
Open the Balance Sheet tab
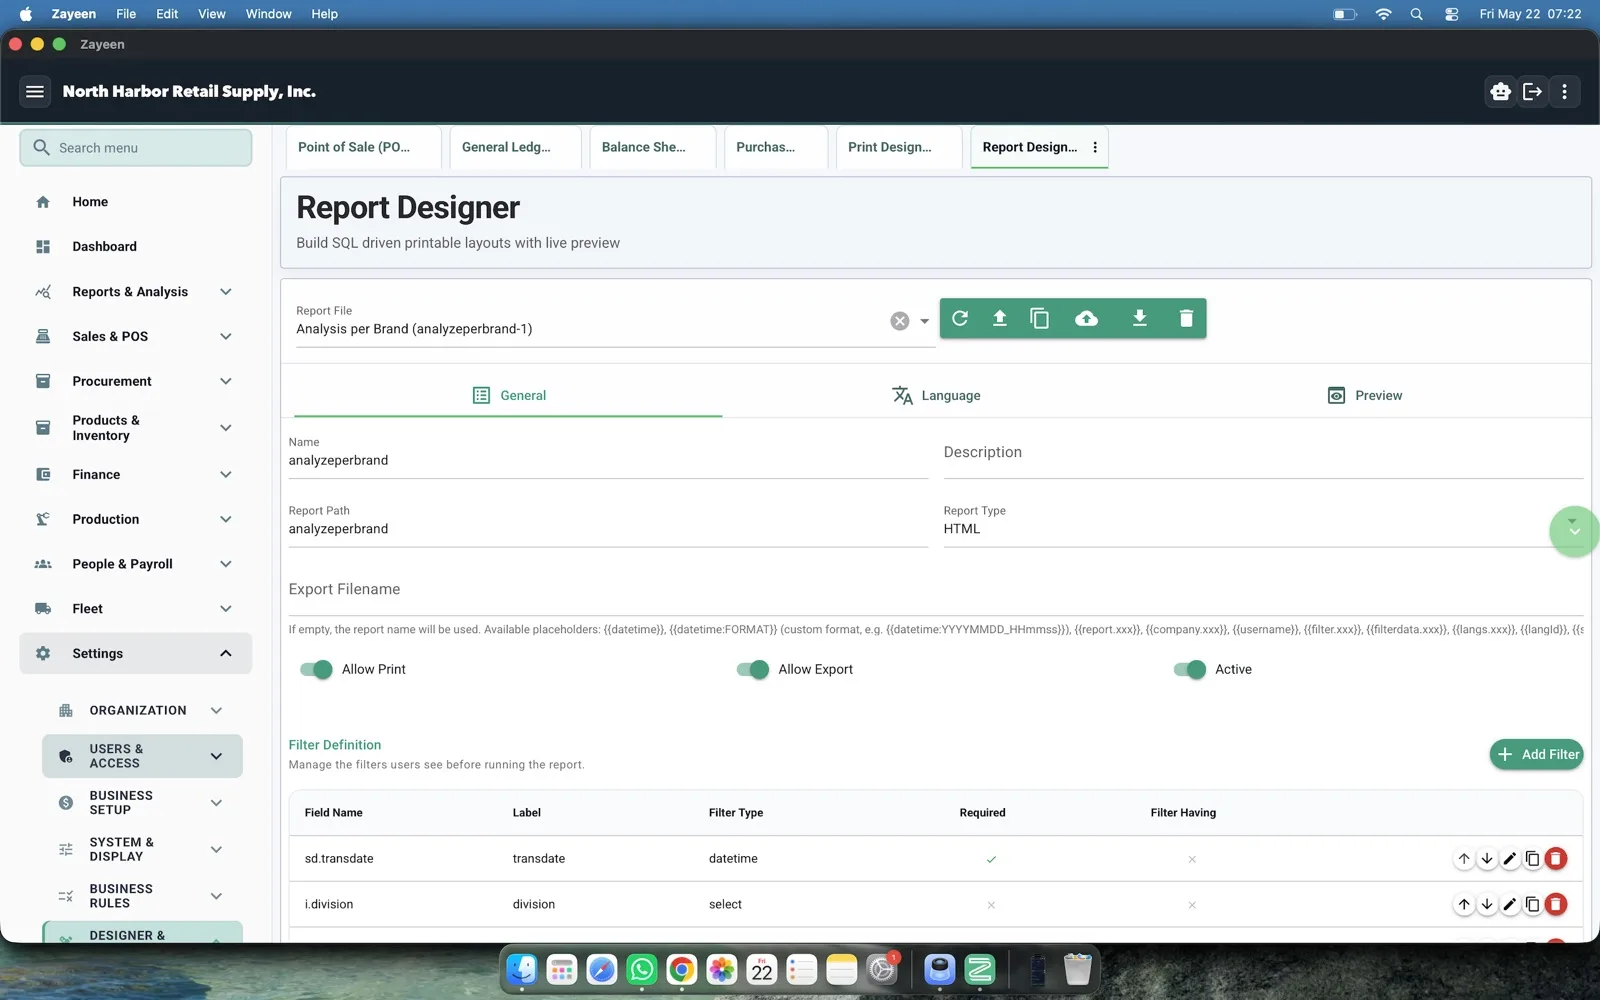pos(652,147)
